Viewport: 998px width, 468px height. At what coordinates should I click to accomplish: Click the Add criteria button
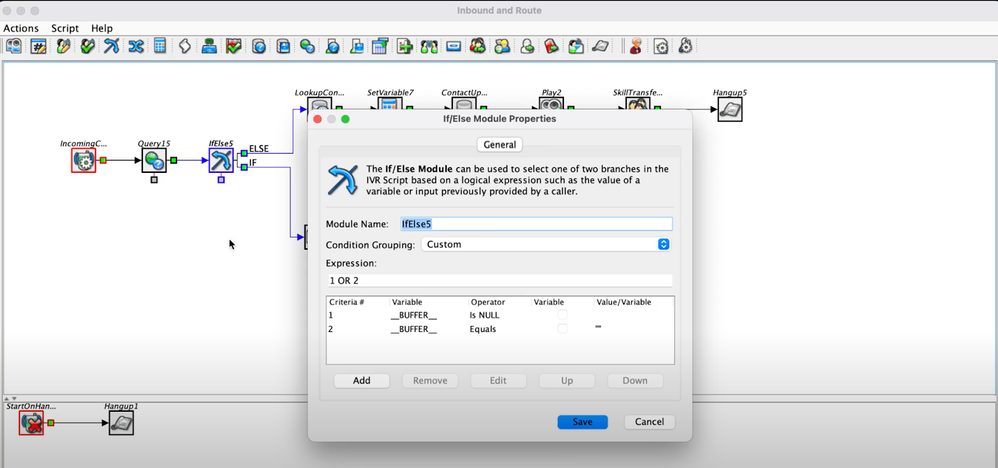point(362,381)
